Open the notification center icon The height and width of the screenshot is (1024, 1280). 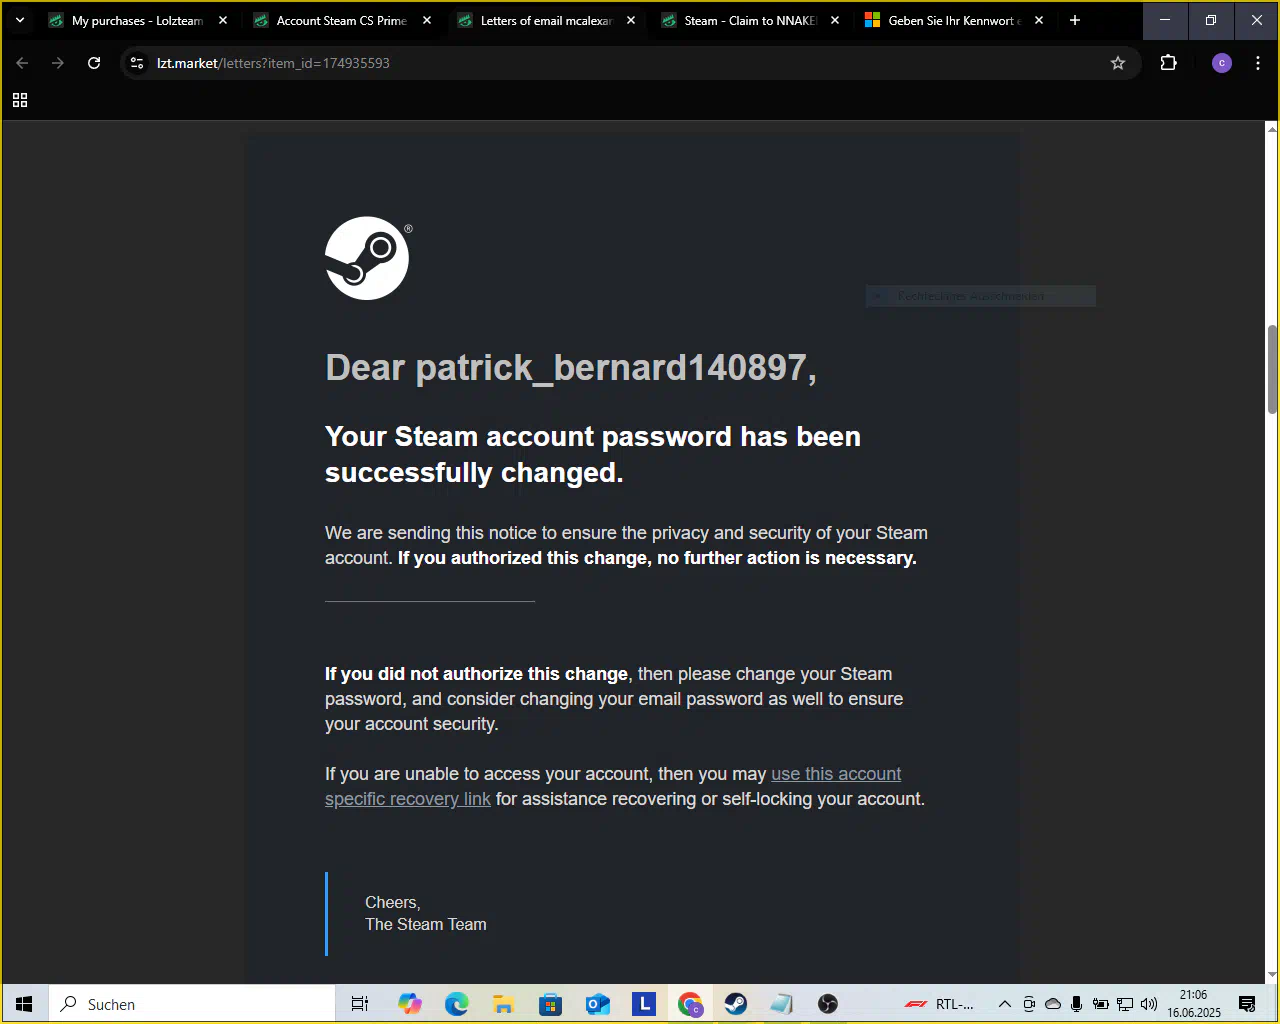1247,1004
